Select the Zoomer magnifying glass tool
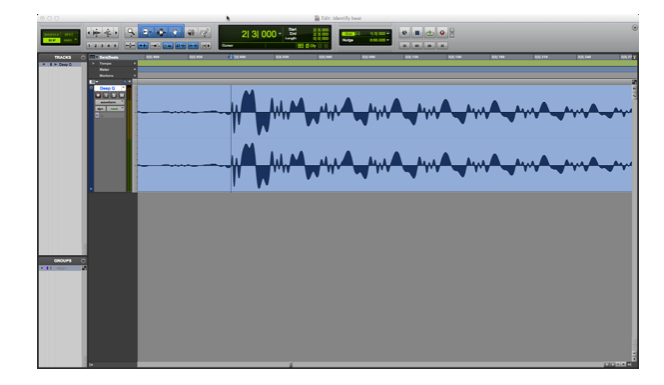 pos(131,32)
